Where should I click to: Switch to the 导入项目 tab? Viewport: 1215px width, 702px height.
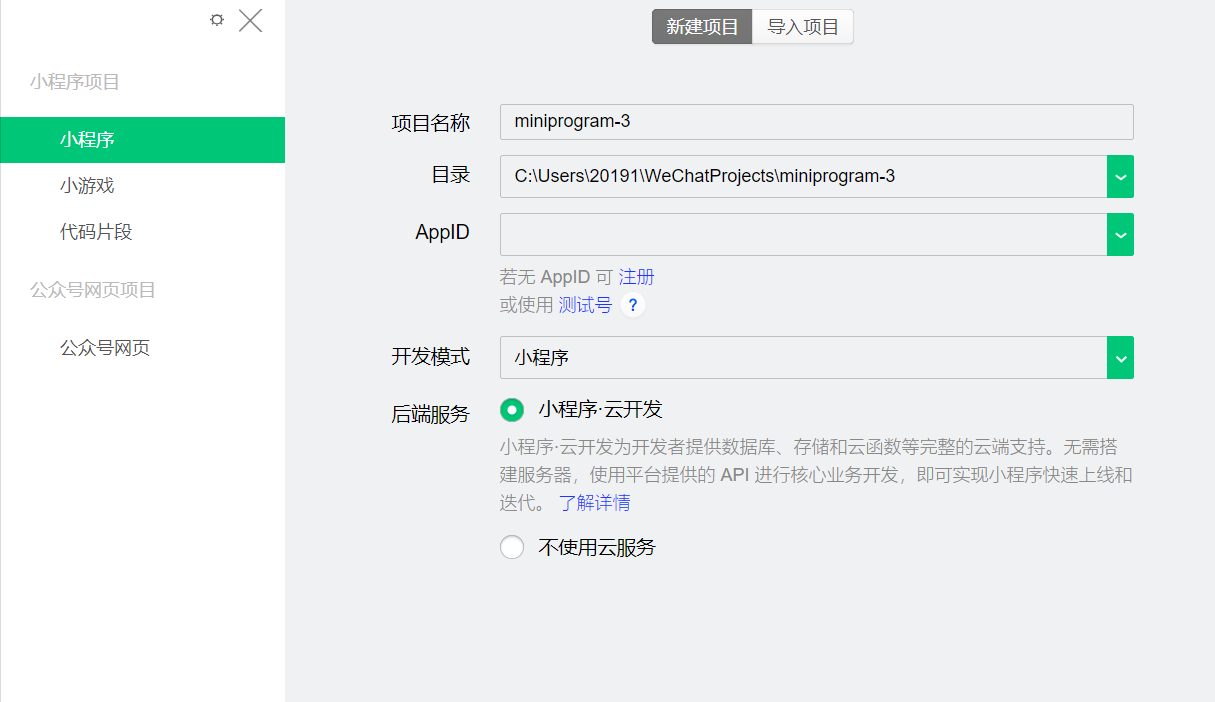tap(802, 27)
